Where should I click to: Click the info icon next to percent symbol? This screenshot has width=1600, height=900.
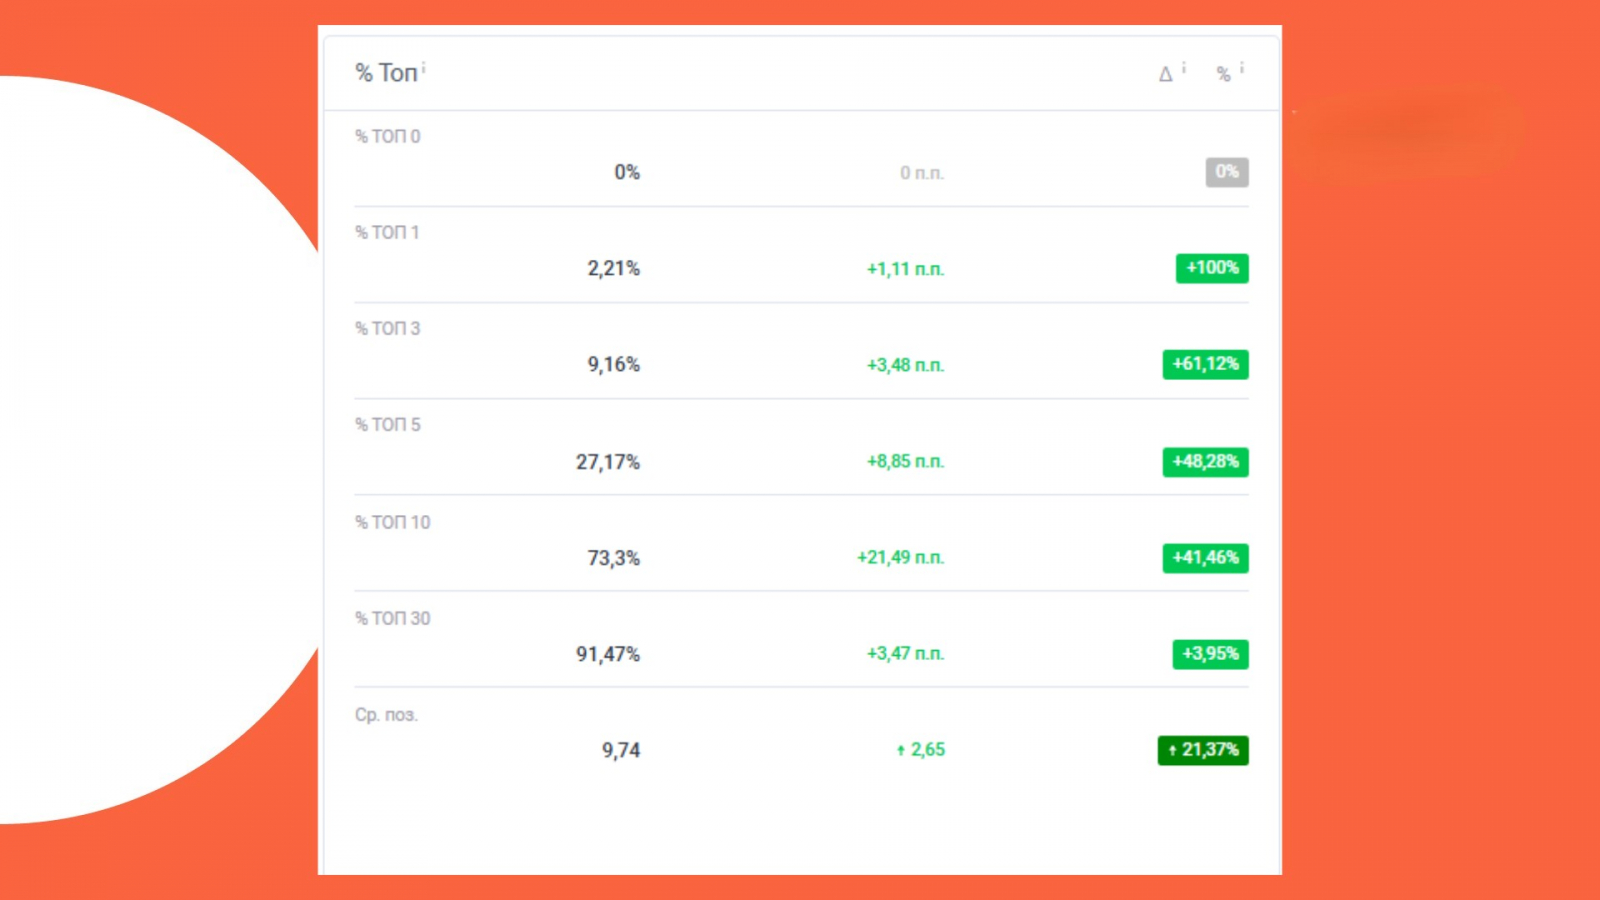tap(1242, 67)
